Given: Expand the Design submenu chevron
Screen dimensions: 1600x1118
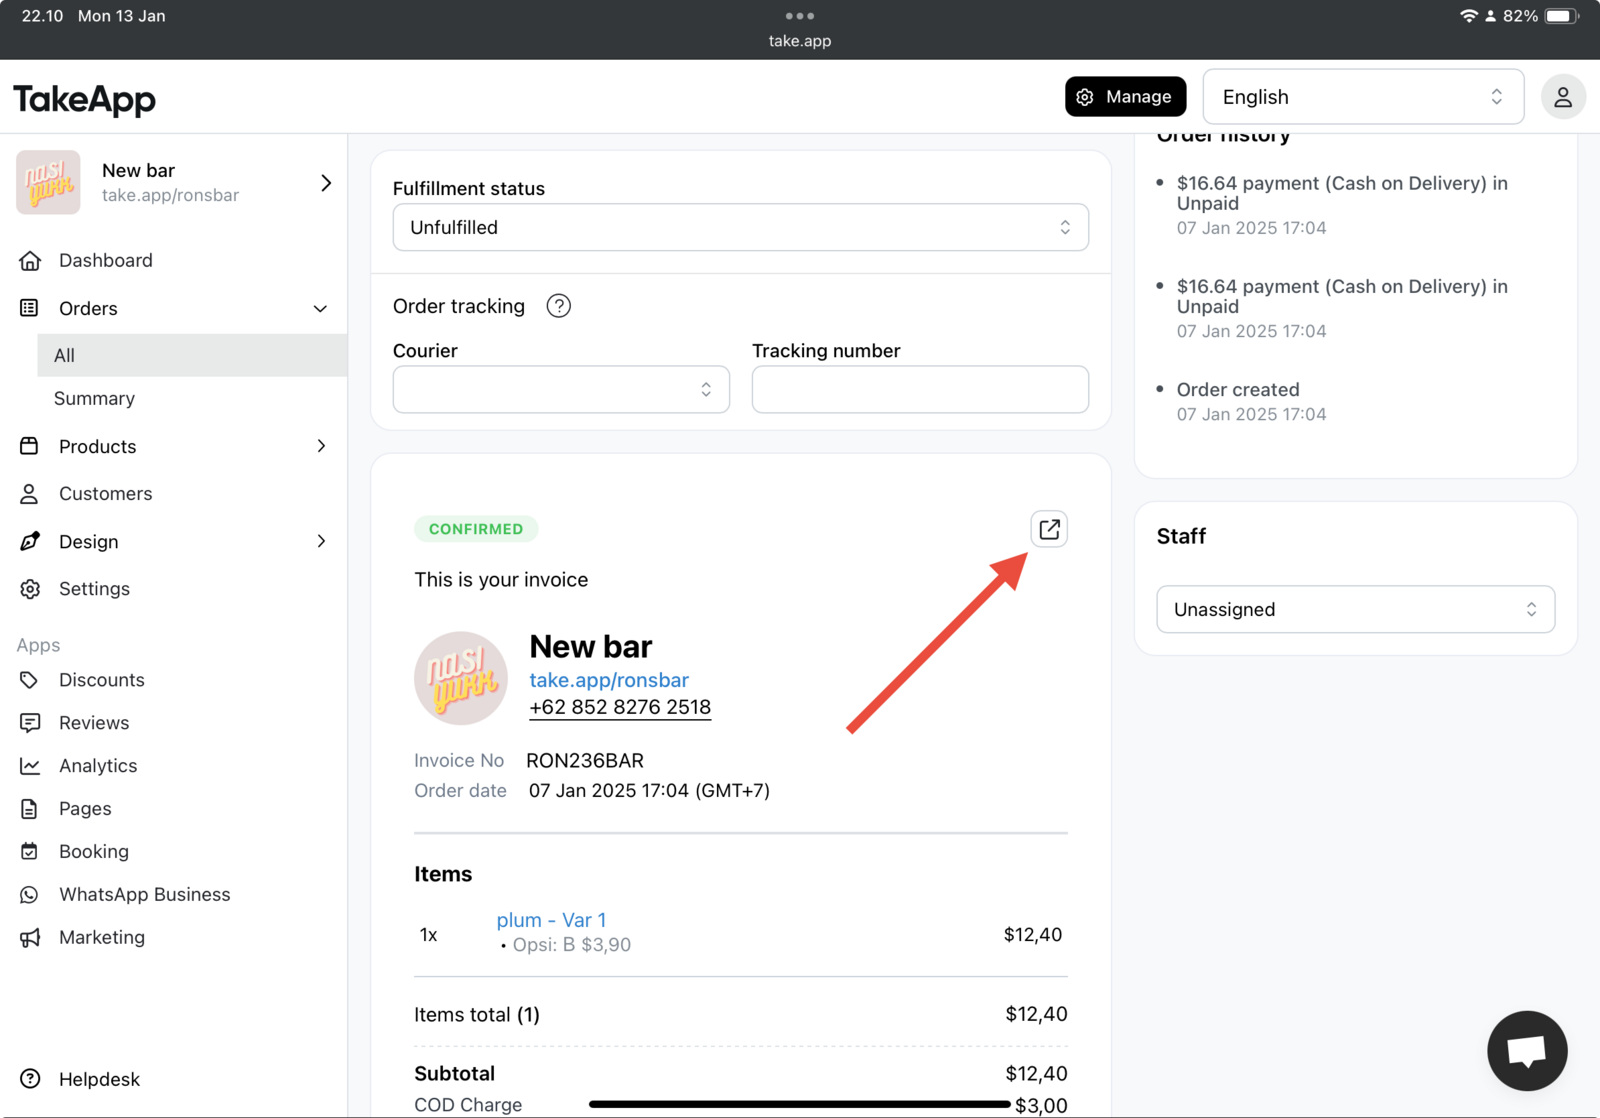Looking at the screenshot, I should click(x=321, y=541).
